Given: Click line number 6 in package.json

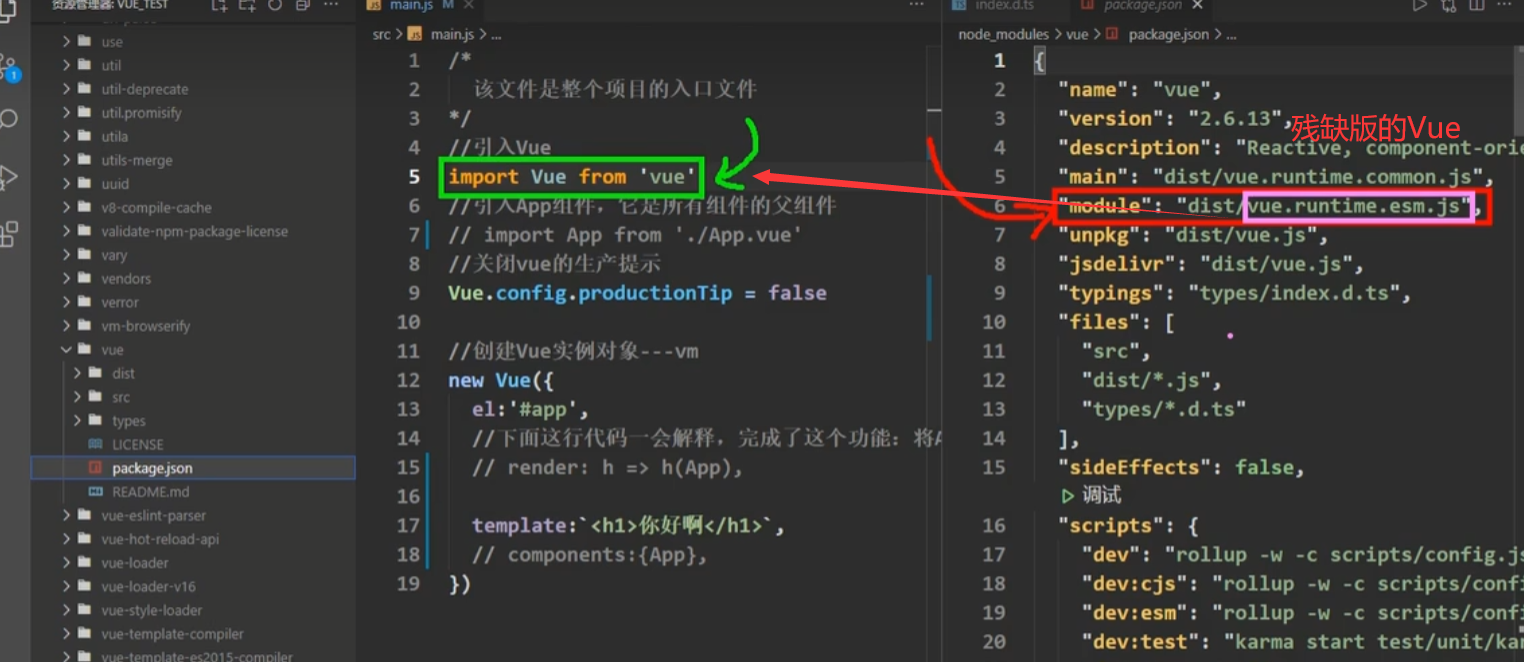Looking at the screenshot, I should point(999,206).
